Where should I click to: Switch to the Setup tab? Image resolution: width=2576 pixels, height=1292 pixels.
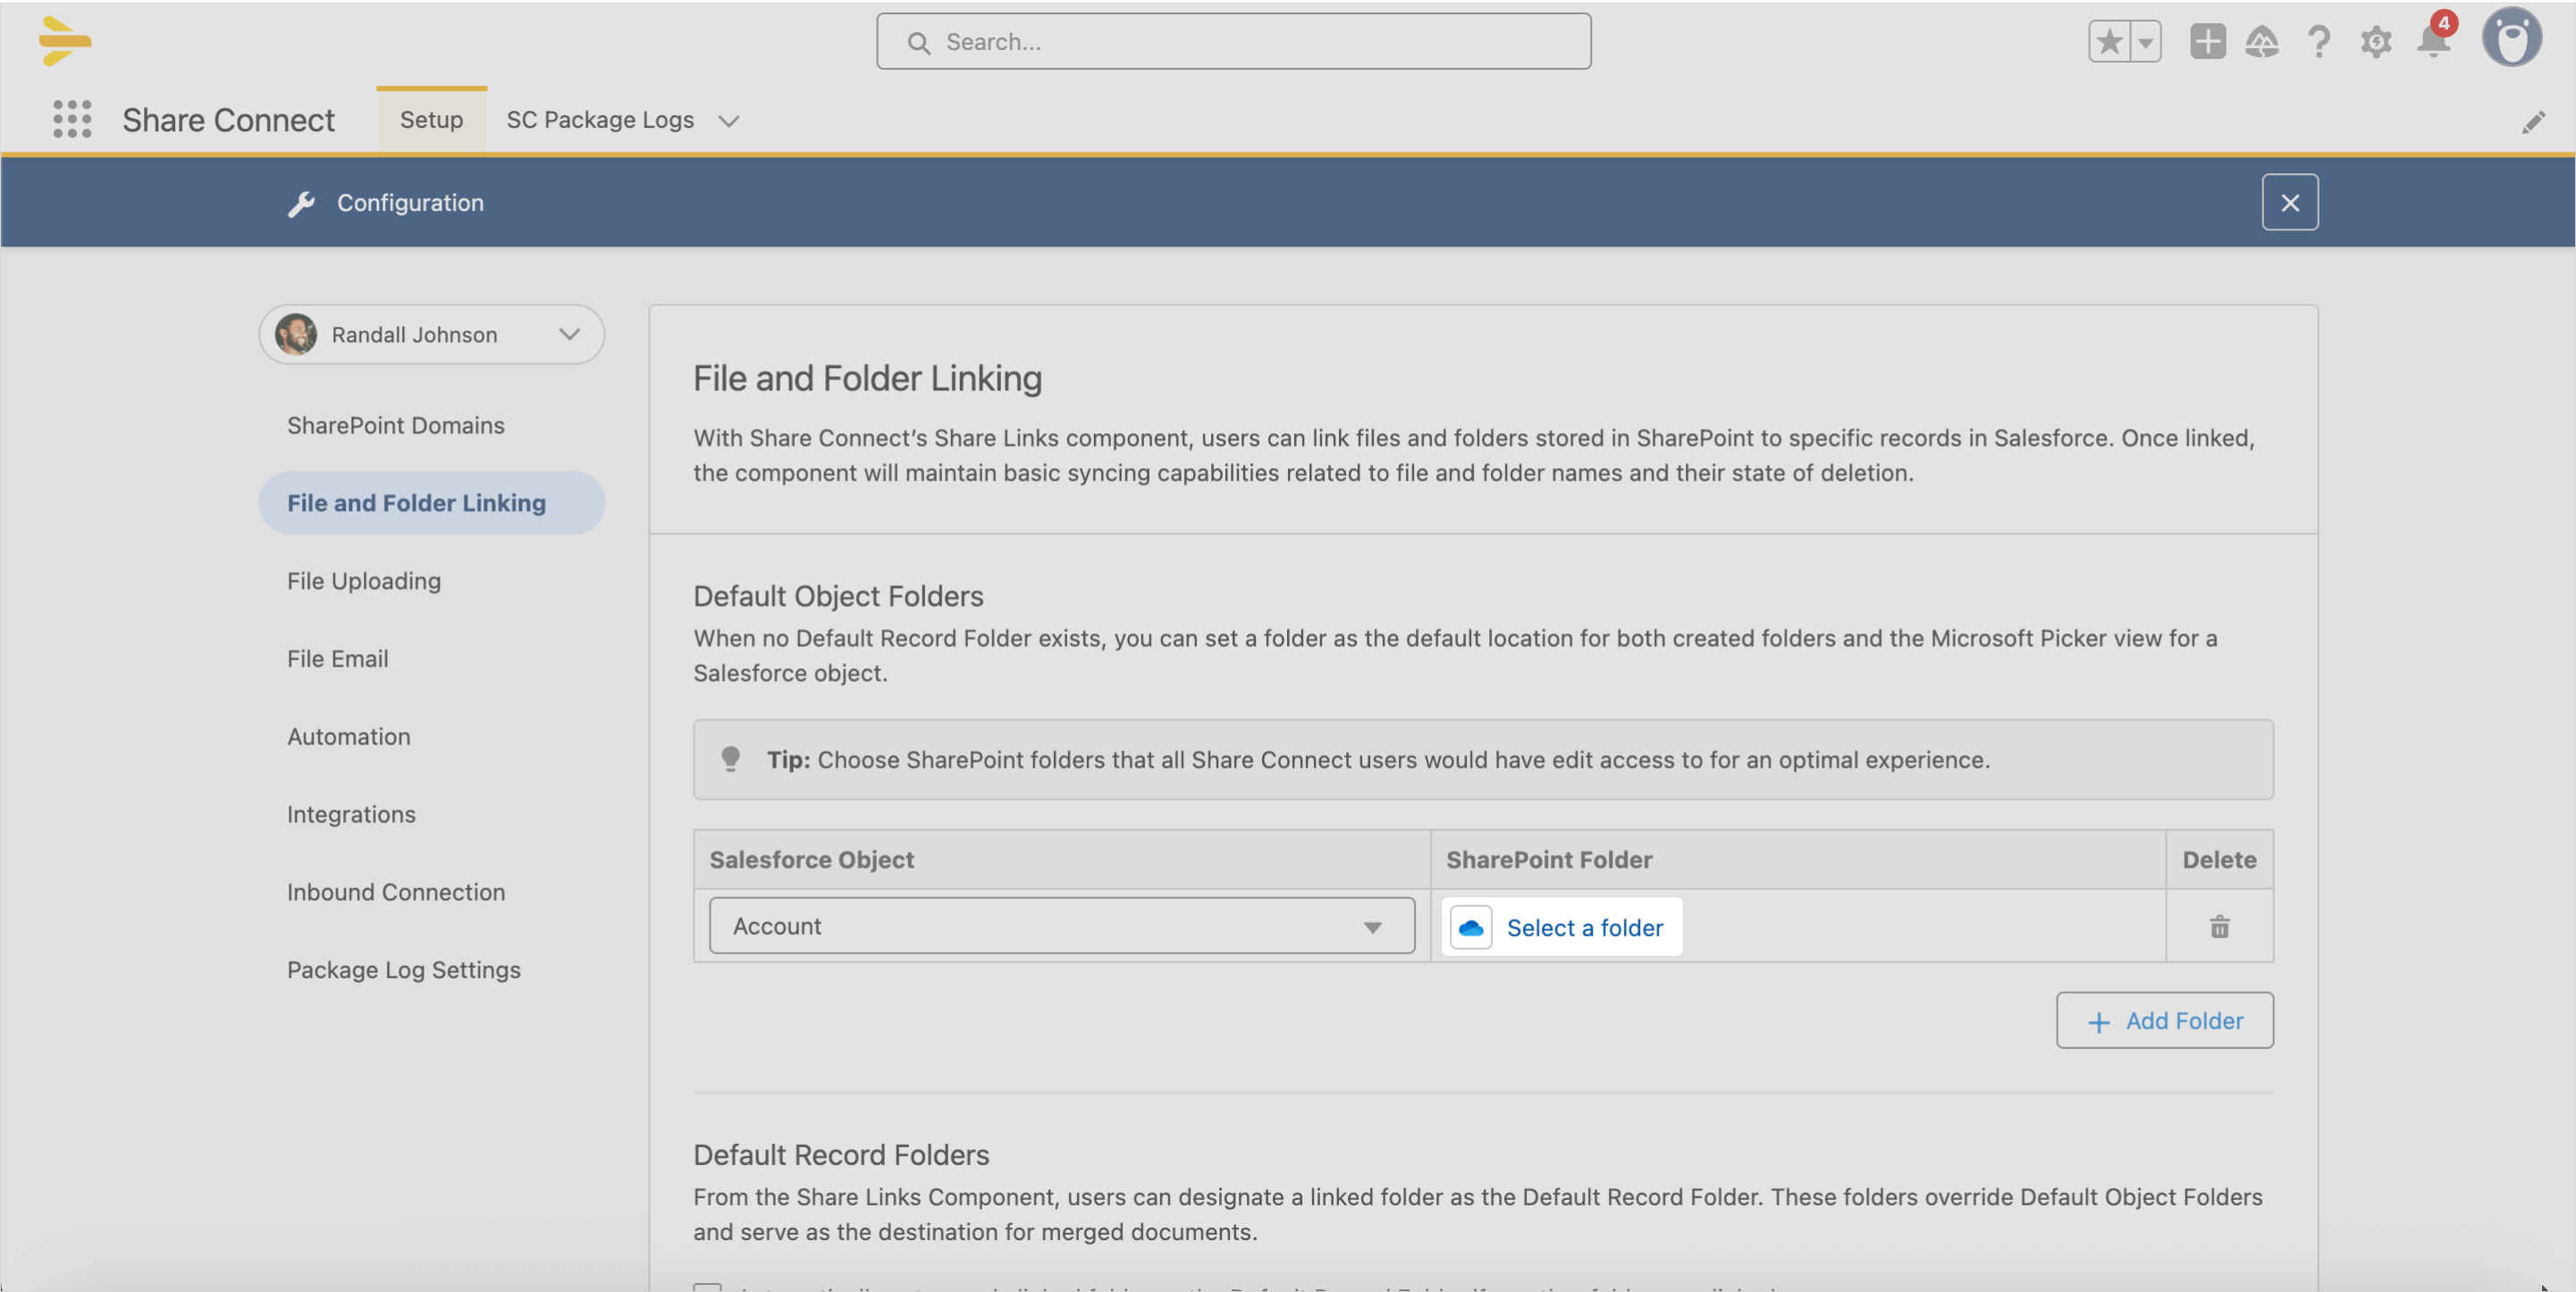pos(431,119)
